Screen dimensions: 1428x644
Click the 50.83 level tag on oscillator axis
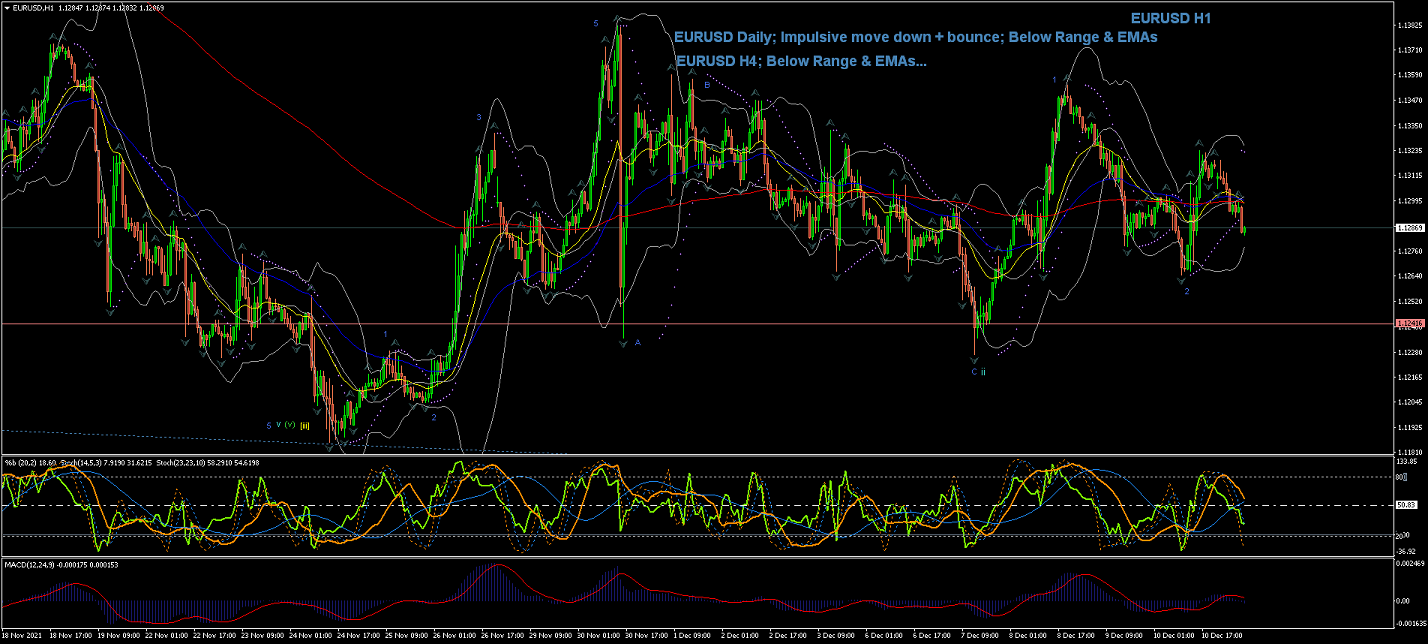coord(1406,505)
